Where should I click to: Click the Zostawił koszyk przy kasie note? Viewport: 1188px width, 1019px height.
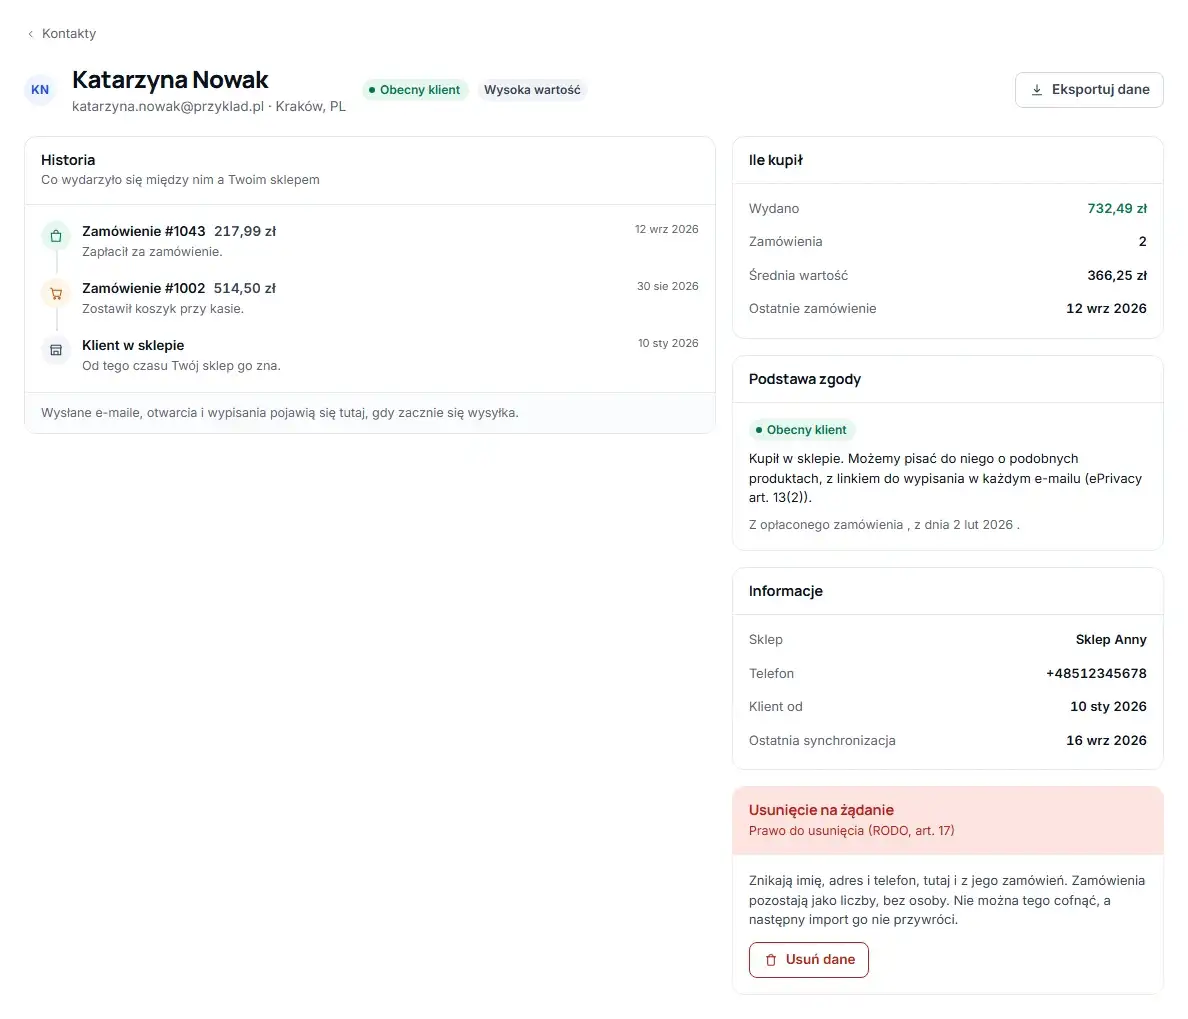point(163,308)
